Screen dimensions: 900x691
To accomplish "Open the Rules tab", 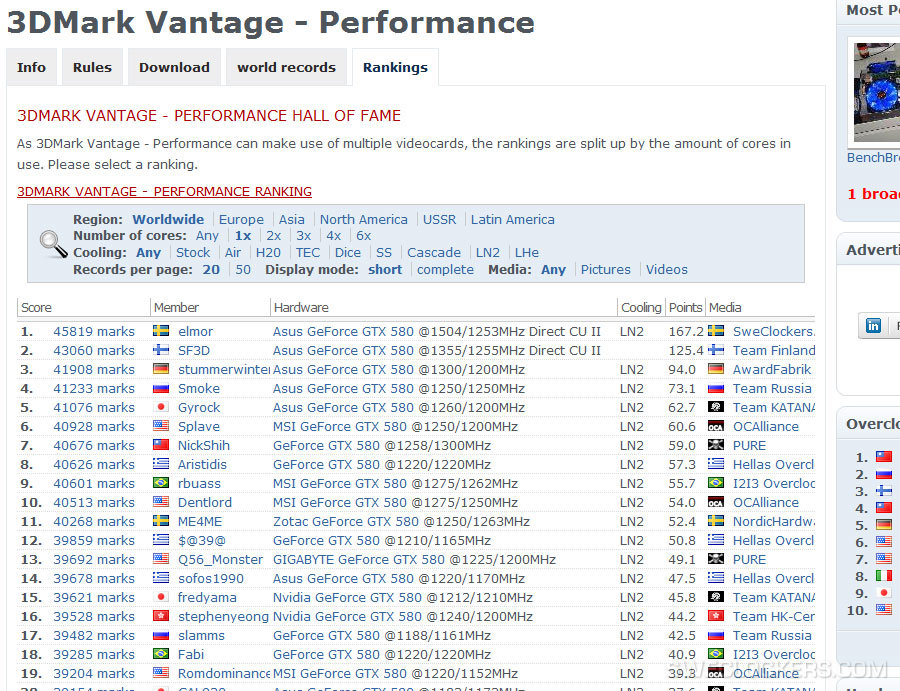I will (x=92, y=67).
